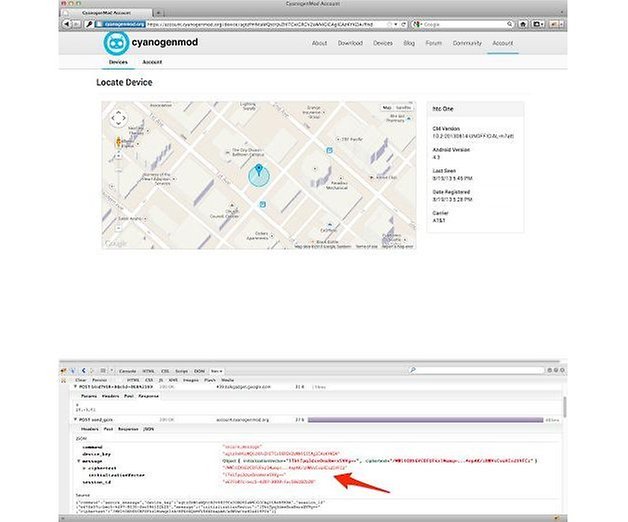Click the key icon beside address bar
628x522 pixels.
pyautogui.click(x=89, y=24)
